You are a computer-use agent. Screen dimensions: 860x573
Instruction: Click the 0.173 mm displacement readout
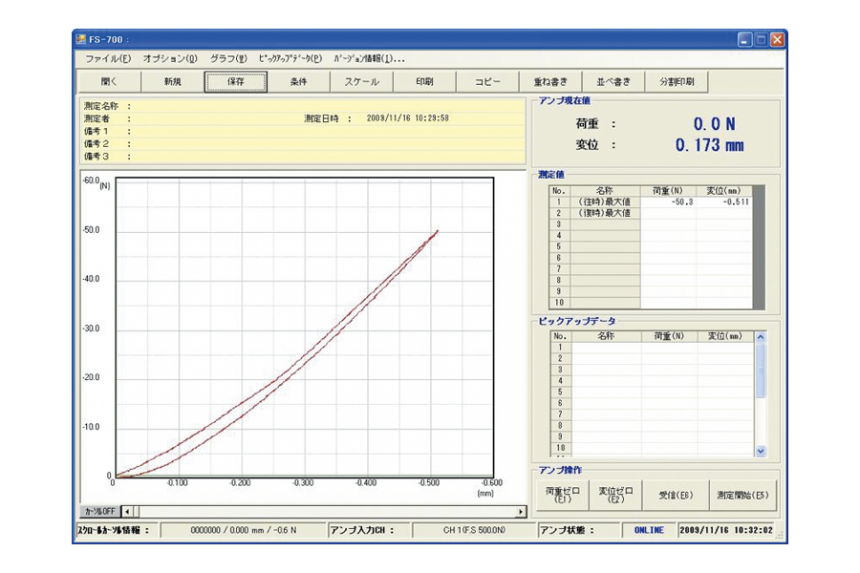710,145
